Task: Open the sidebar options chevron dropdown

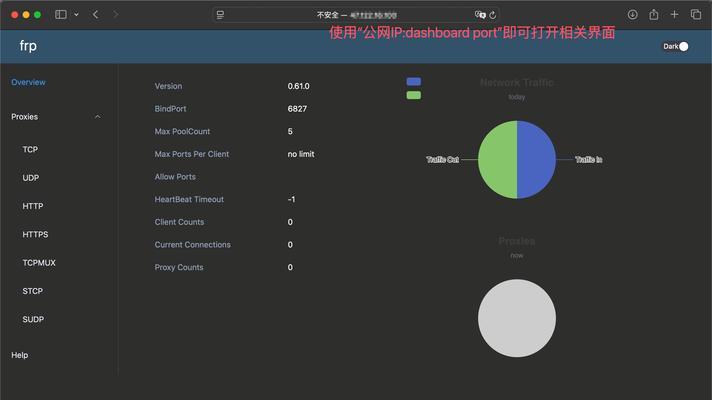Action: pyautogui.click(x=76, y=15)
